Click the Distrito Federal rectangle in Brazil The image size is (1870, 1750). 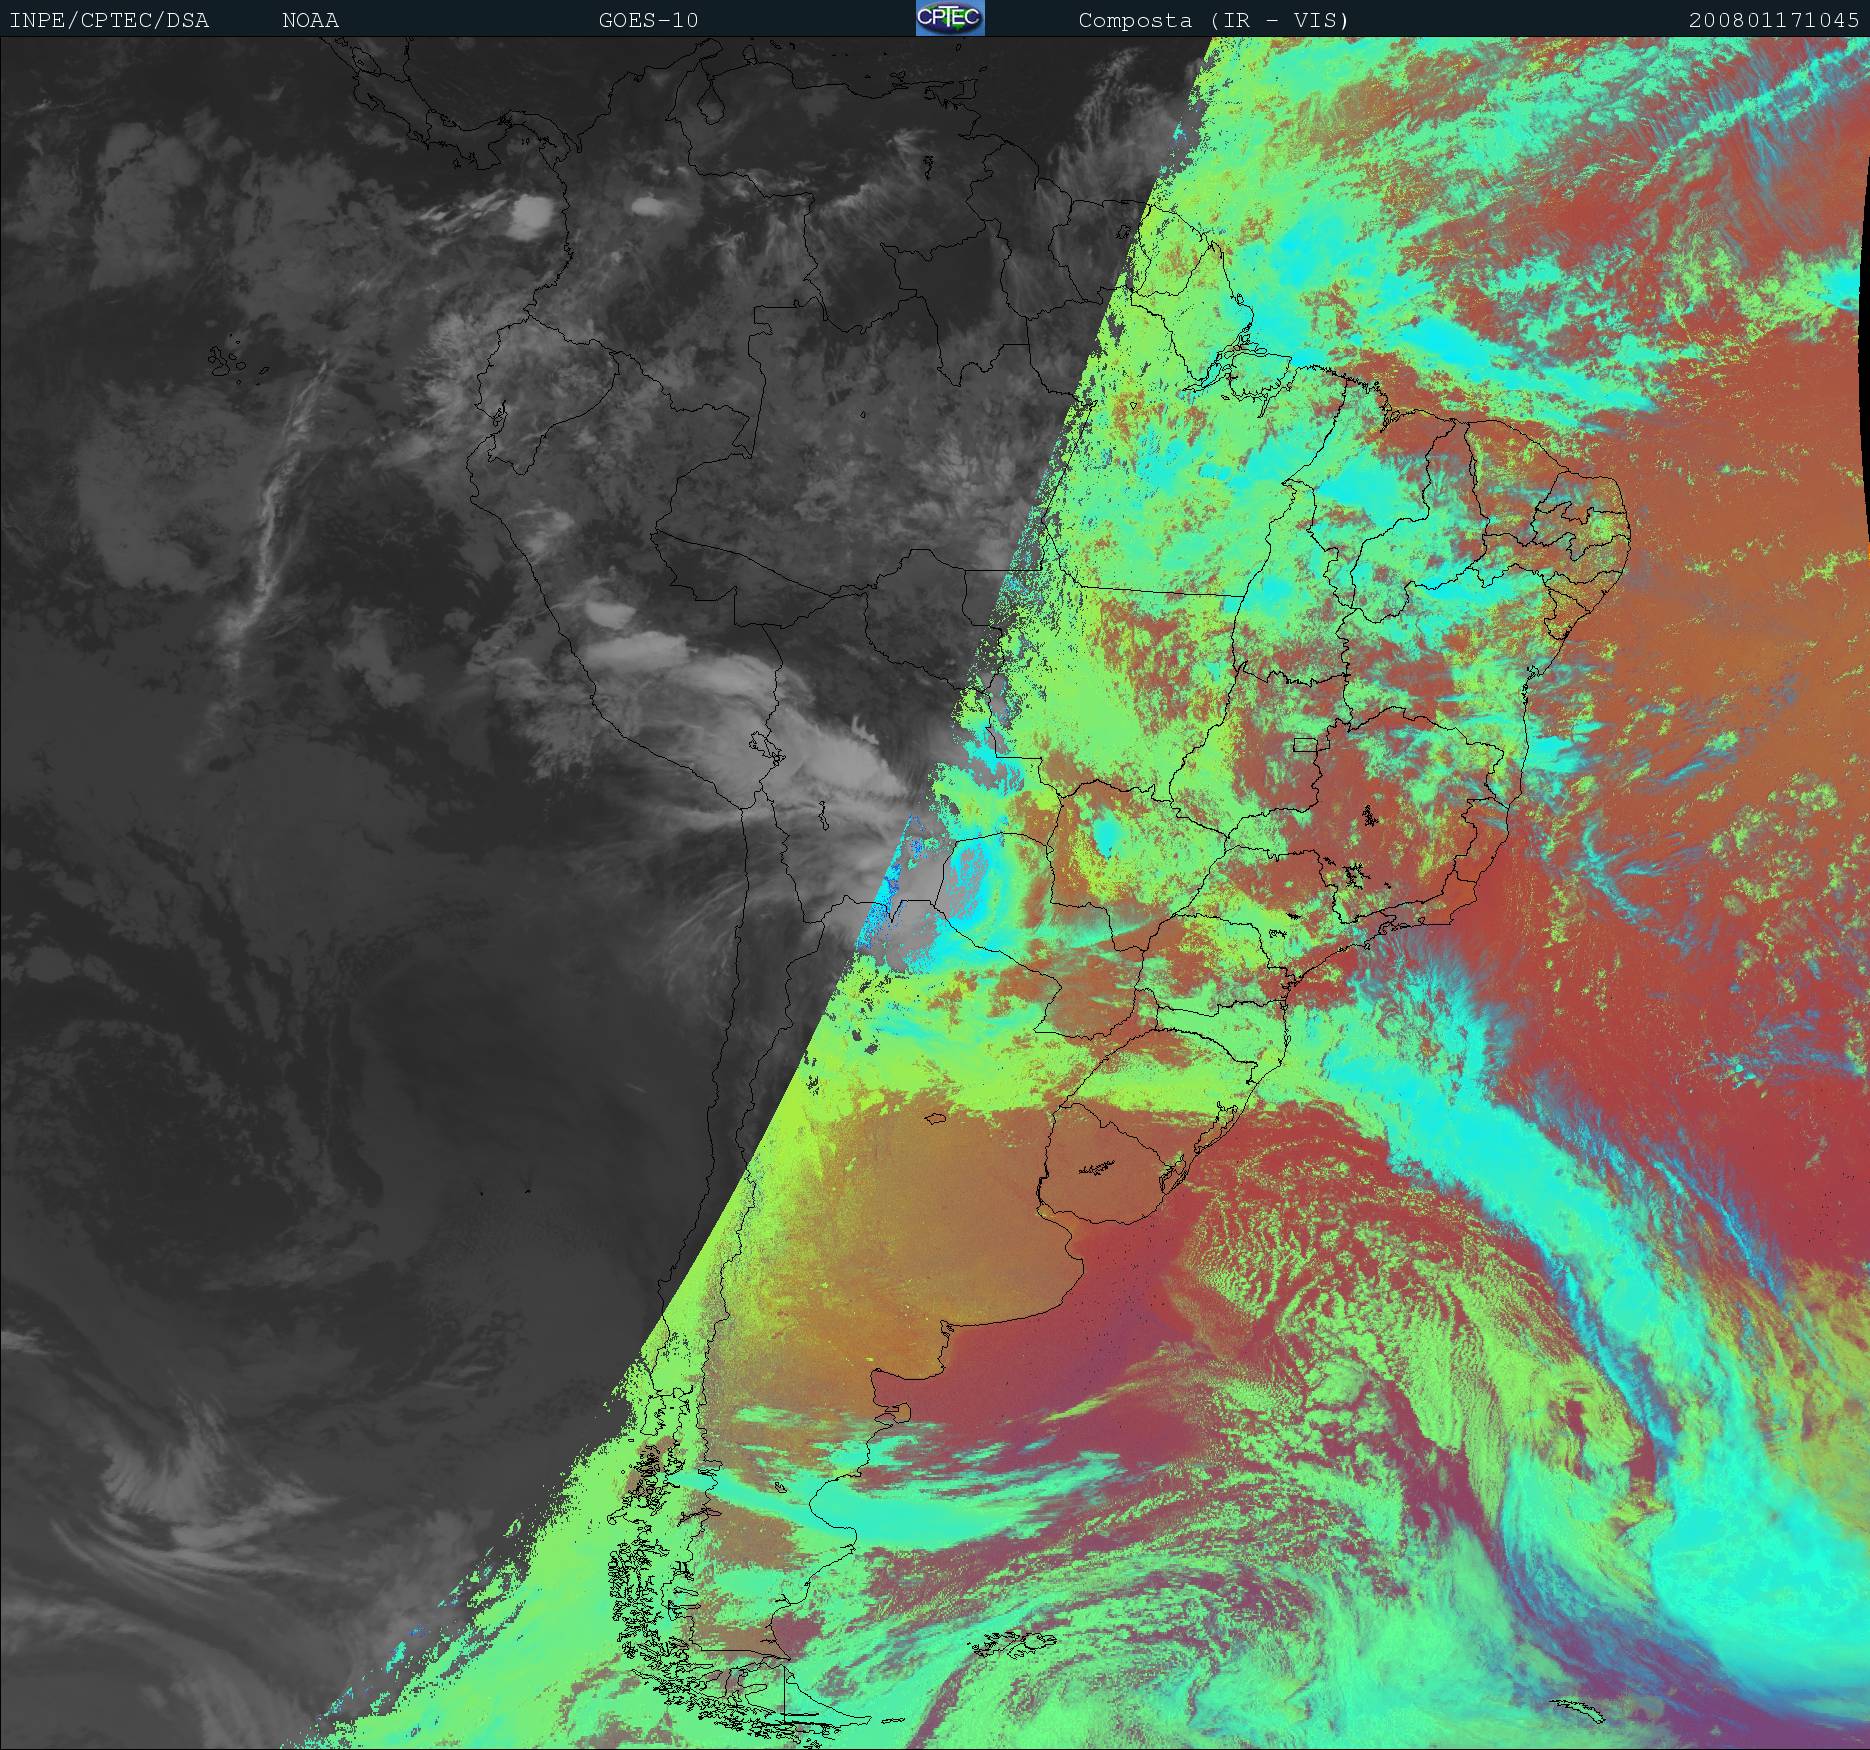(1305, 744)
